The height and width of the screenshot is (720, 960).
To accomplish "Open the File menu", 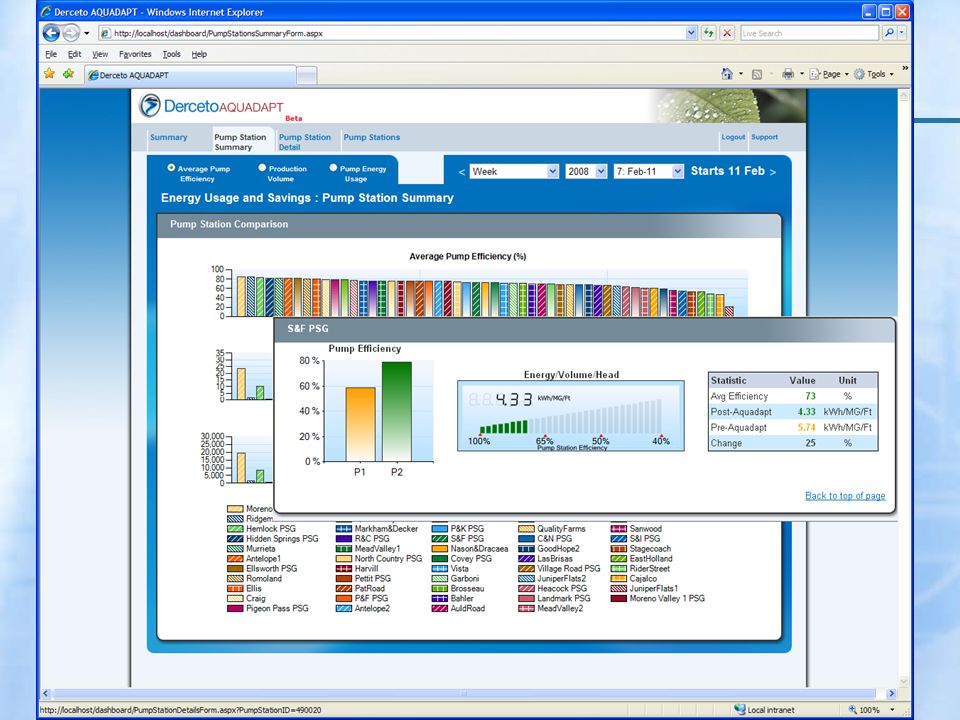I will (51, 54).
